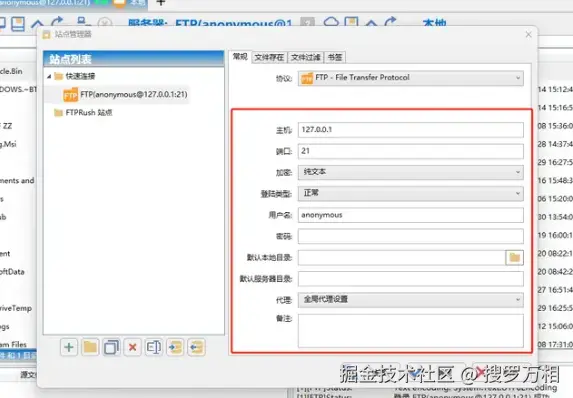573x398 pixels.
Task: Collapse the 快速连接 tree node
Action: (49, 76)
